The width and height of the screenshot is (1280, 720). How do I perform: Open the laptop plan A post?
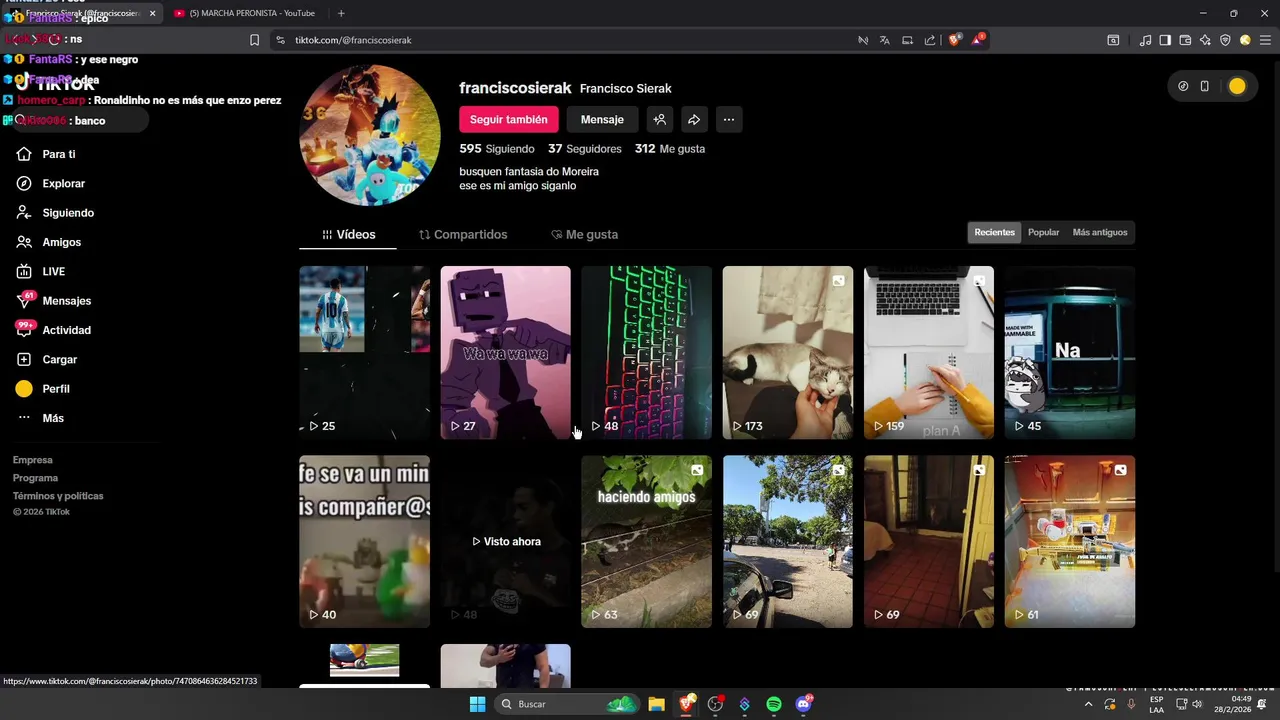pyautogui.click(x=929, y=352)
